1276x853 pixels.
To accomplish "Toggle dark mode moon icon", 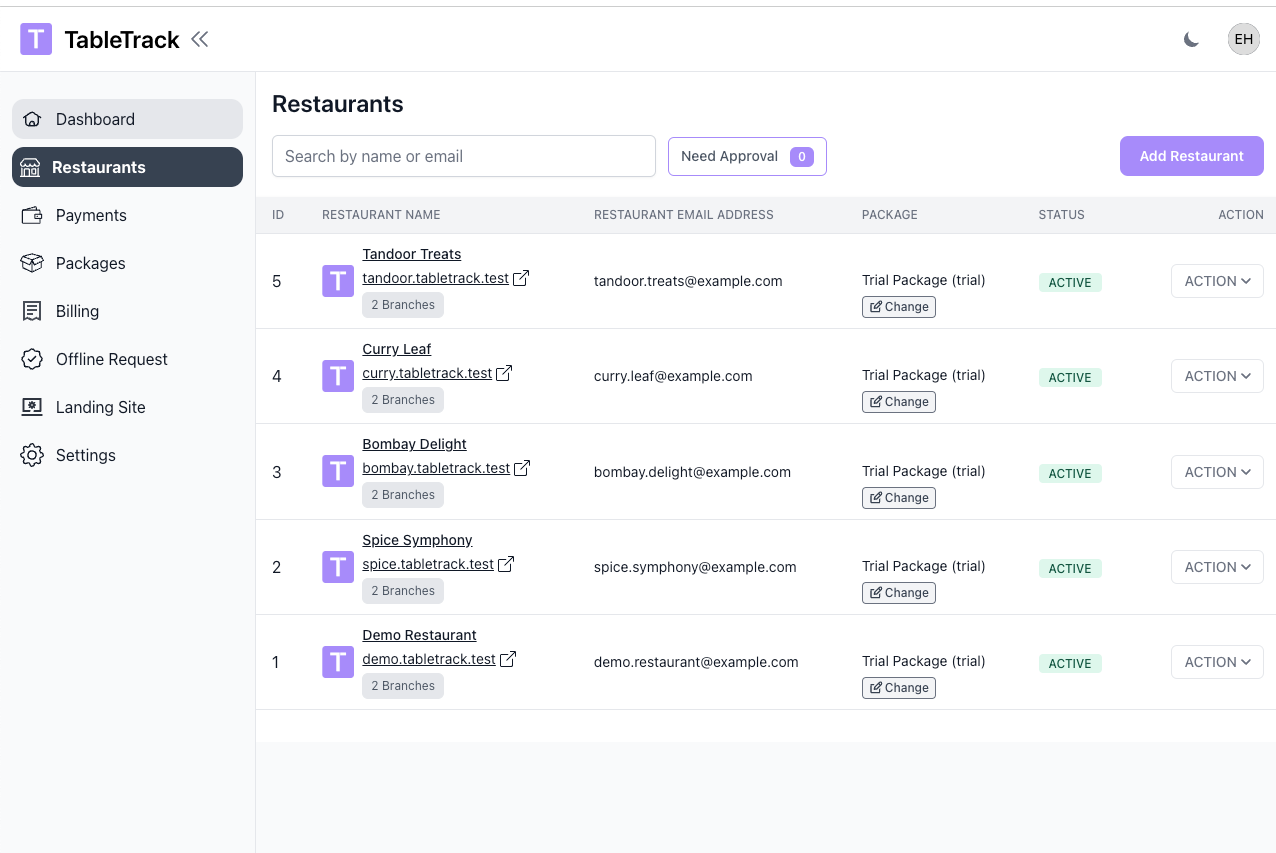I will point(1191,39).
